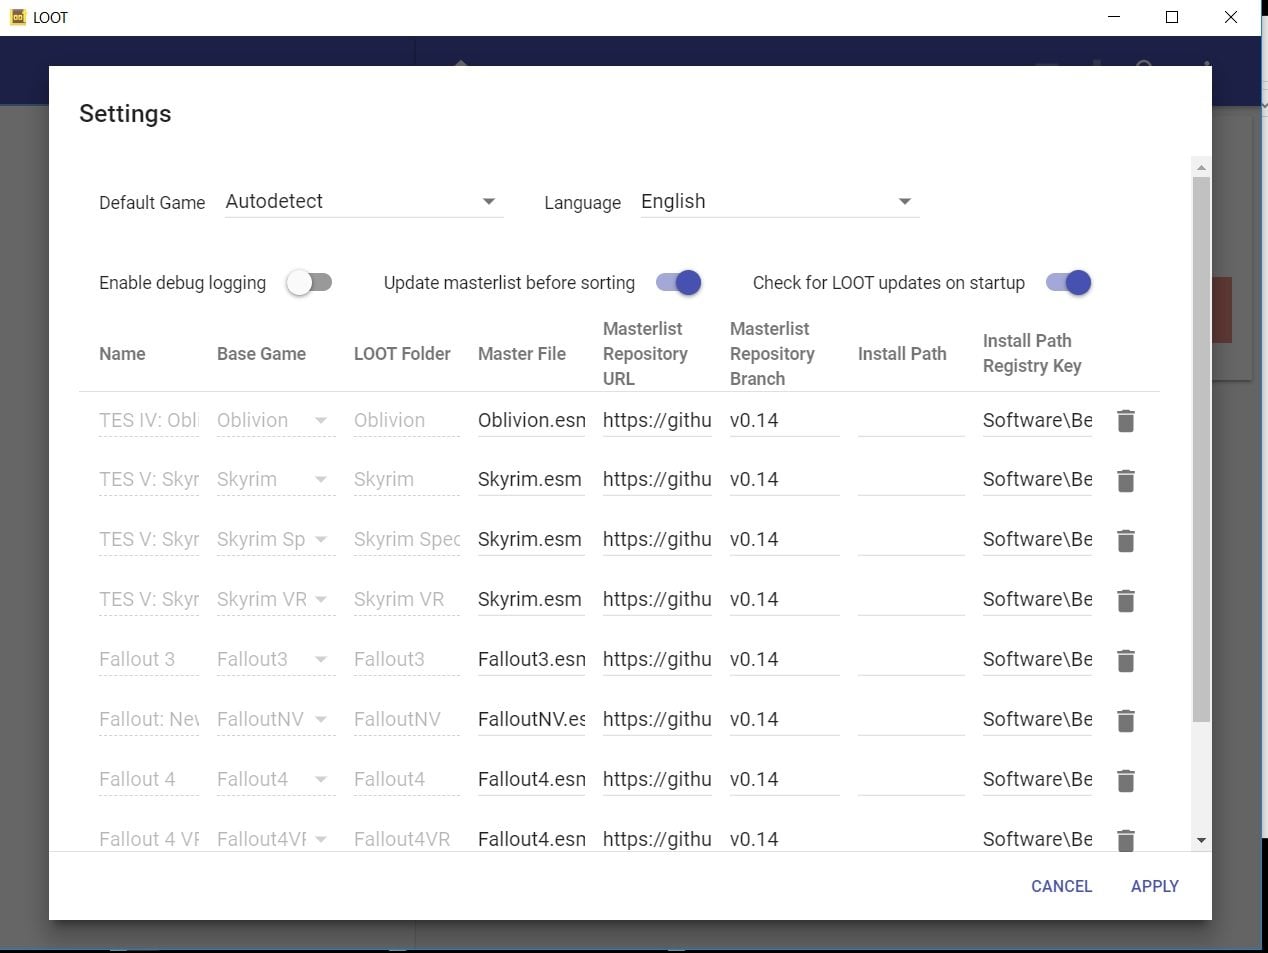Click the Settings dialog title

coord(125,114)
